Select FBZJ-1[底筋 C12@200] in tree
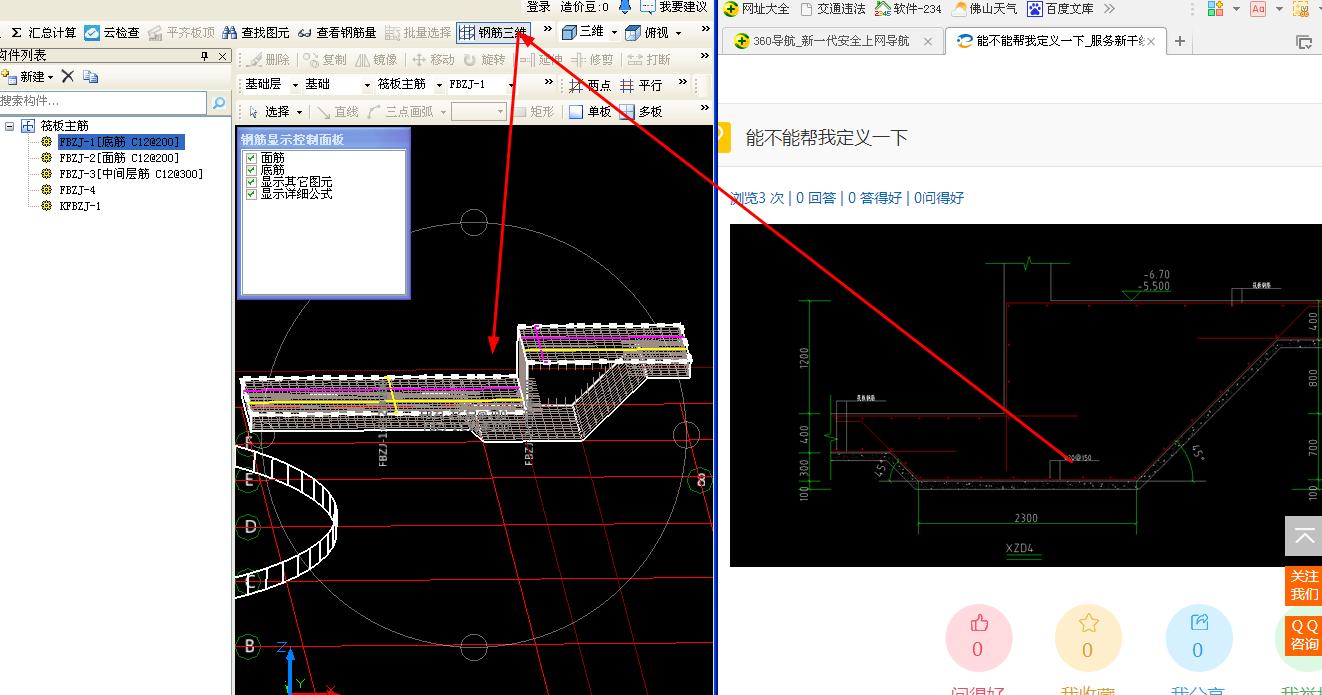1322x695 pixels. (120, 142)
